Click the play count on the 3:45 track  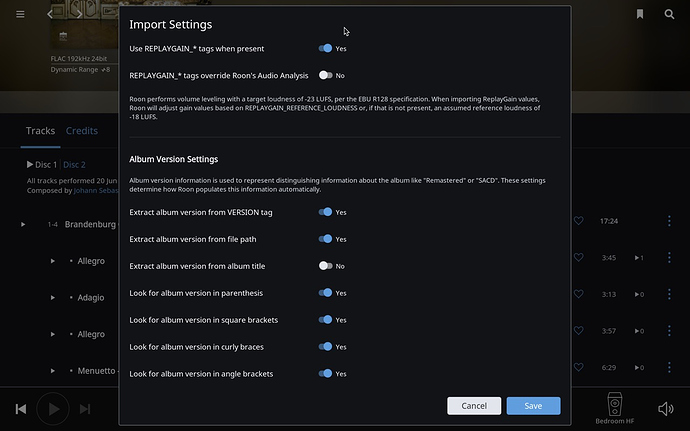639,258
